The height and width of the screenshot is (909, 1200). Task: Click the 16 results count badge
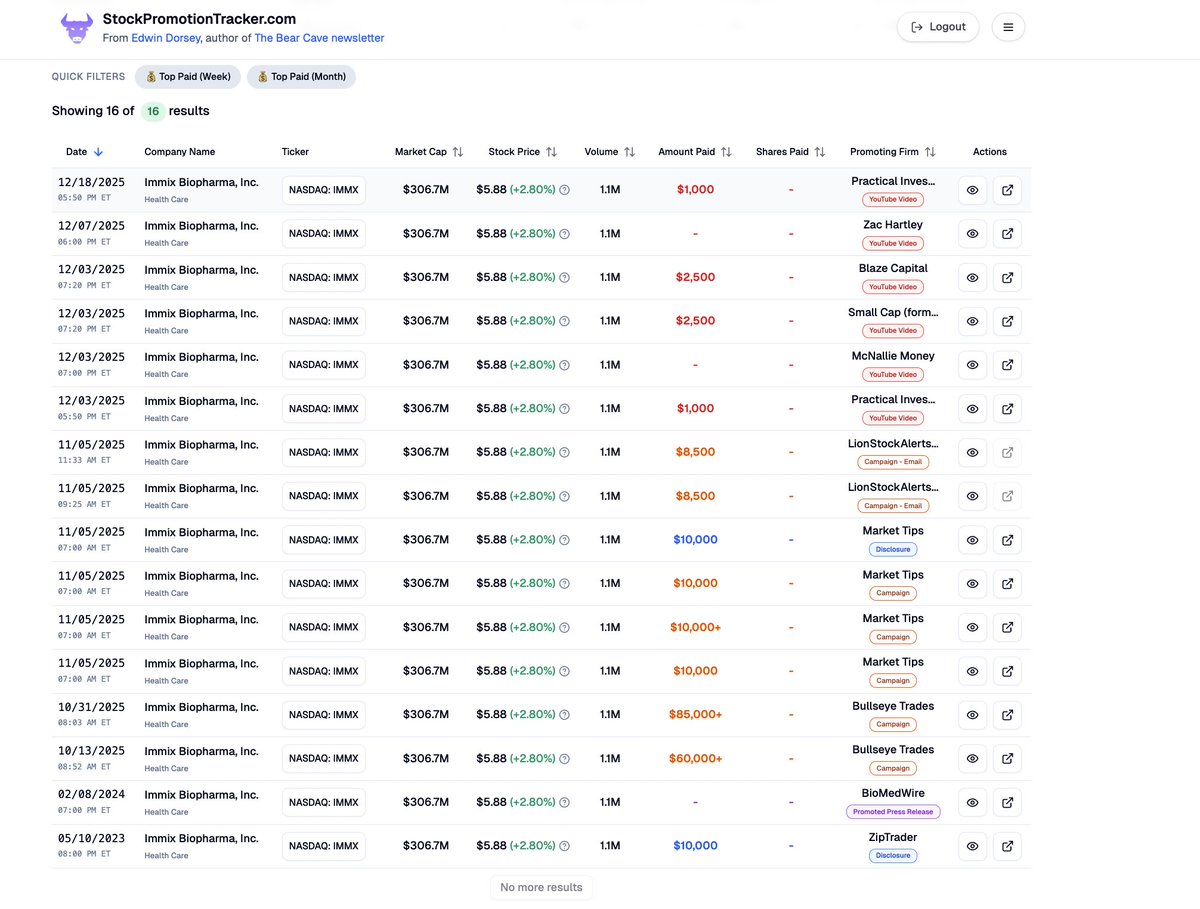(x=153, y=112)
